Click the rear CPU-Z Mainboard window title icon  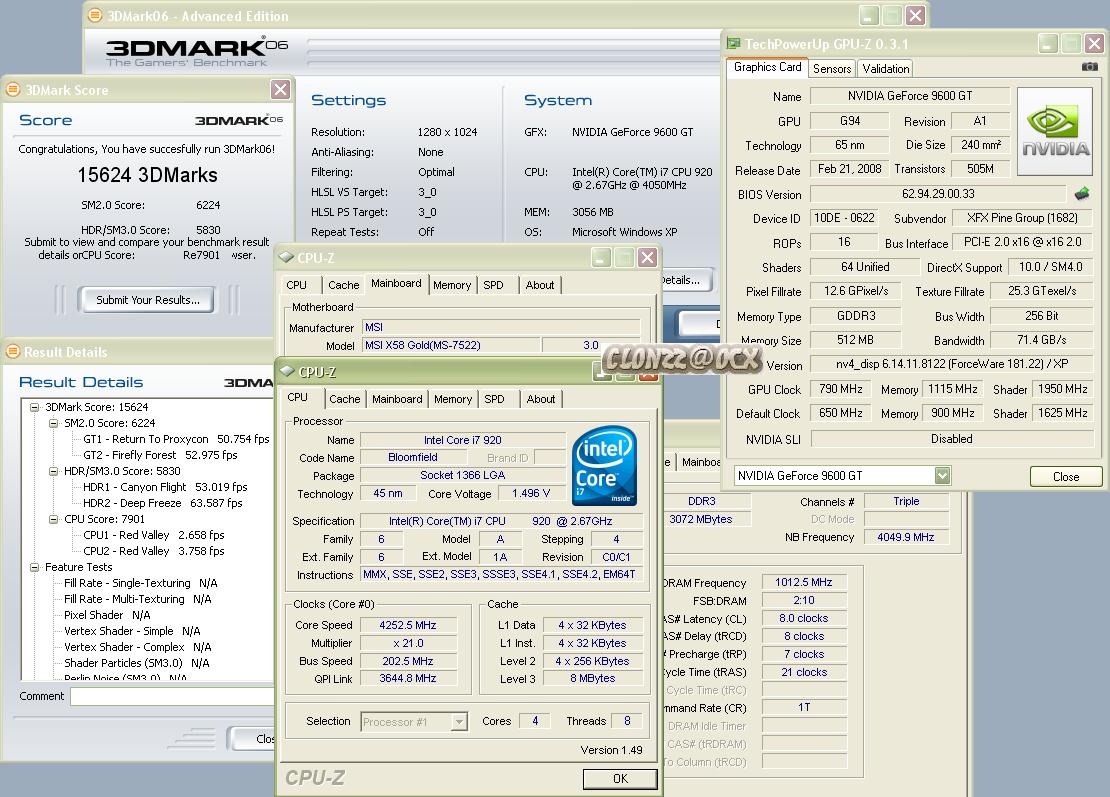pos(286,257)
